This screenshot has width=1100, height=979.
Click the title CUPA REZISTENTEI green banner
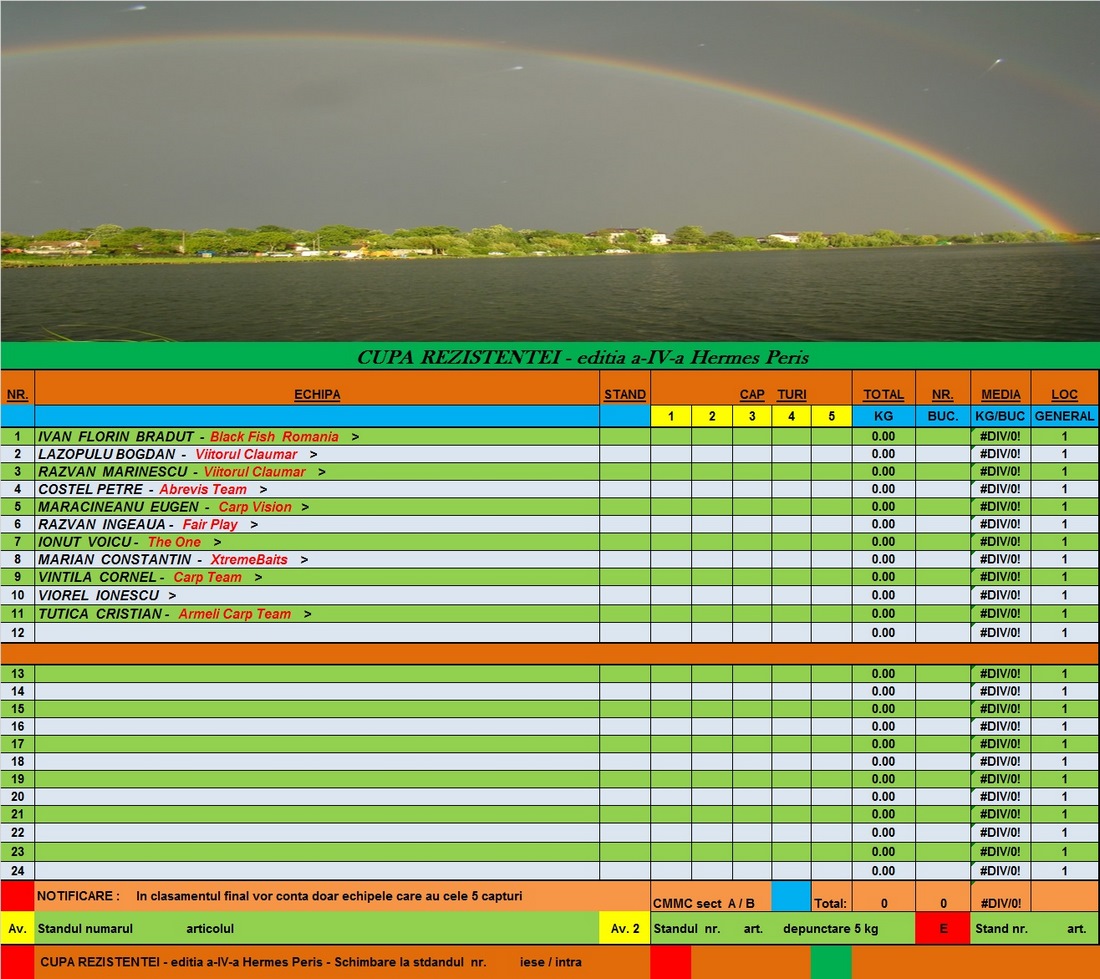tap(550, 356)
